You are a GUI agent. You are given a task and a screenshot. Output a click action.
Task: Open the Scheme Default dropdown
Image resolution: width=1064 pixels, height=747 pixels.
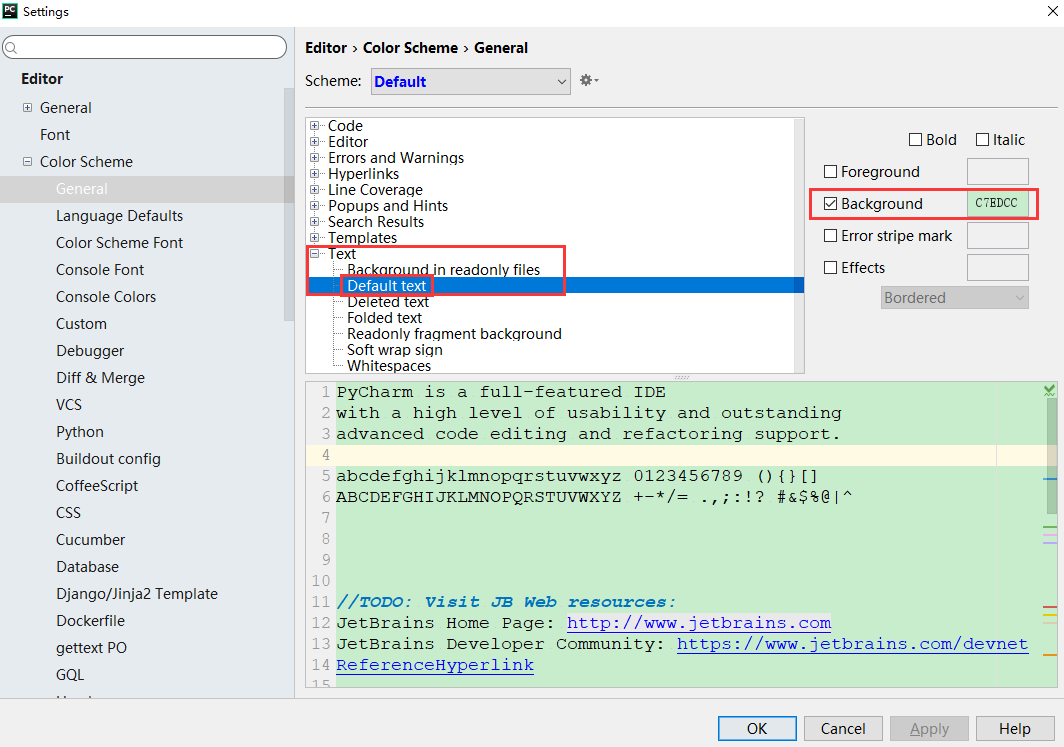click(x=470, y=81)
